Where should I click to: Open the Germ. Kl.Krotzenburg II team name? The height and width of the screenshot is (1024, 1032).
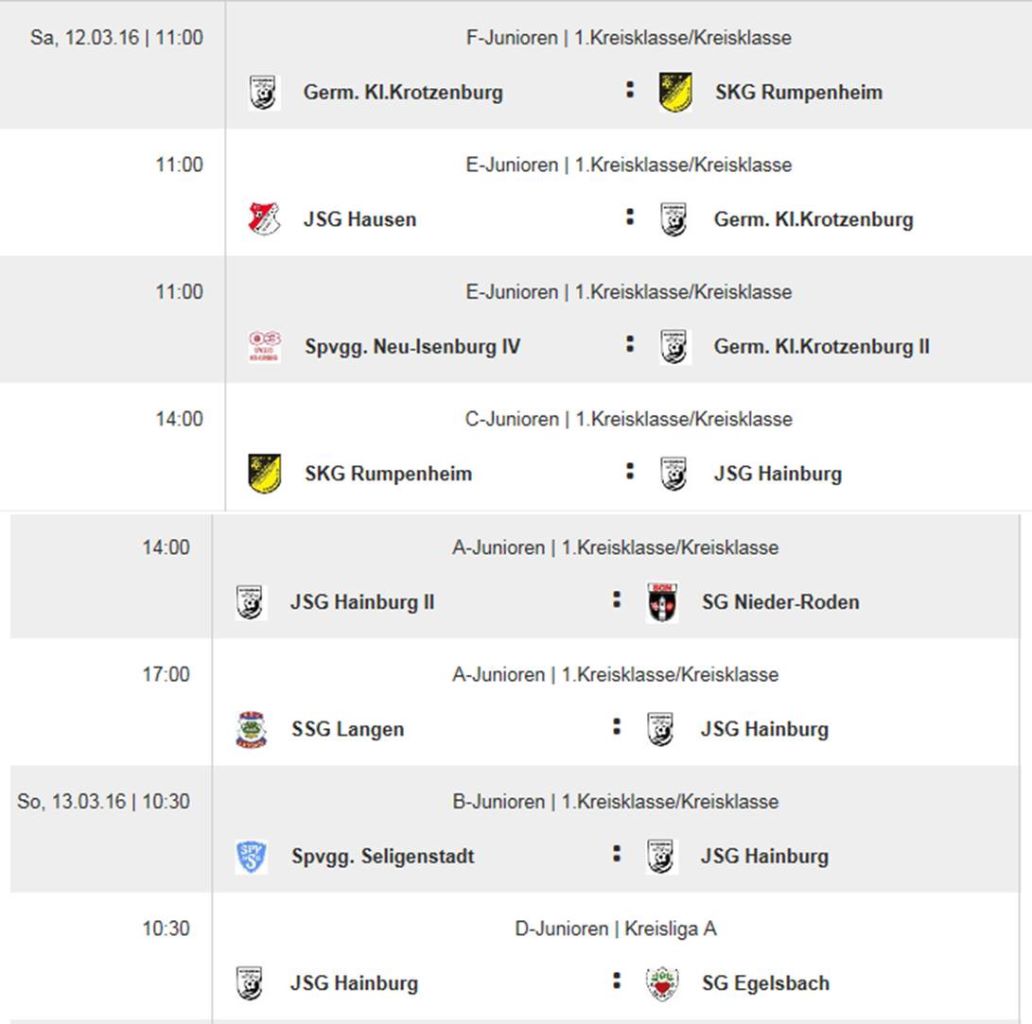(x=821, y=347)
